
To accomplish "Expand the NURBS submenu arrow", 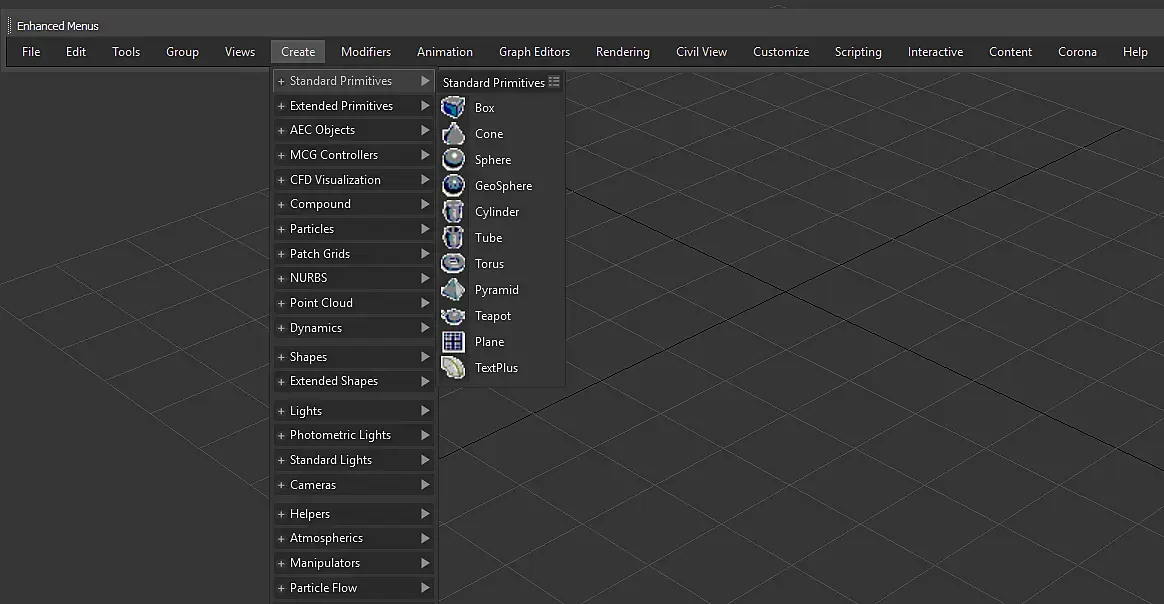I will point(425,278).
